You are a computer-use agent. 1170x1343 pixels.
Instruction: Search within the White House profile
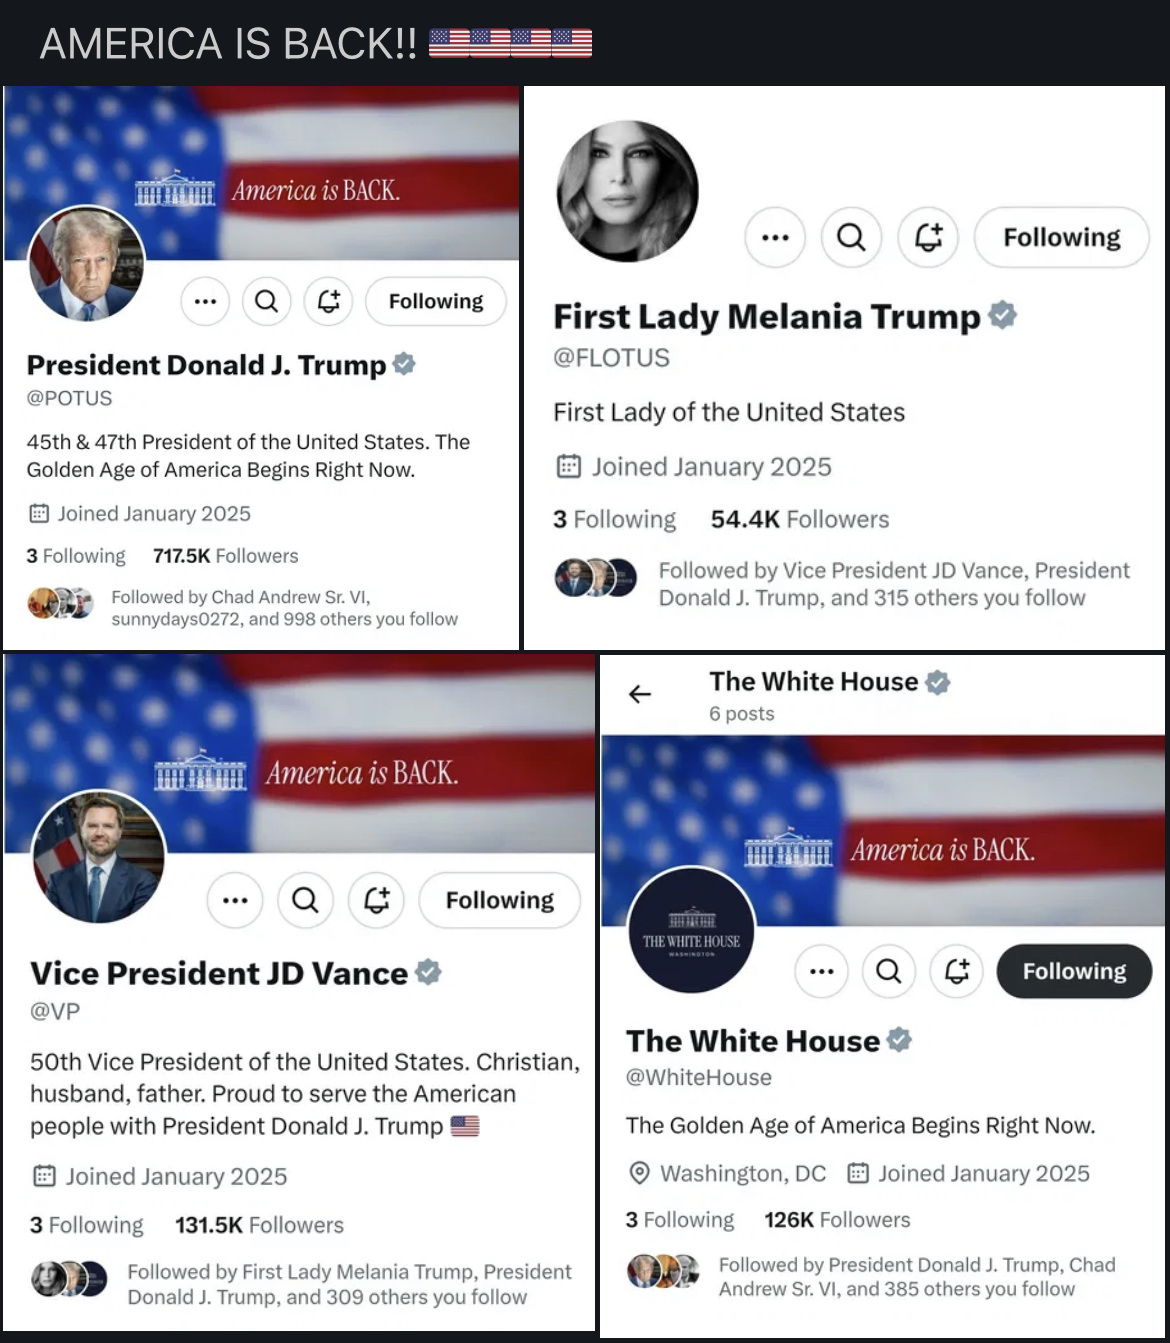point(888,971)
